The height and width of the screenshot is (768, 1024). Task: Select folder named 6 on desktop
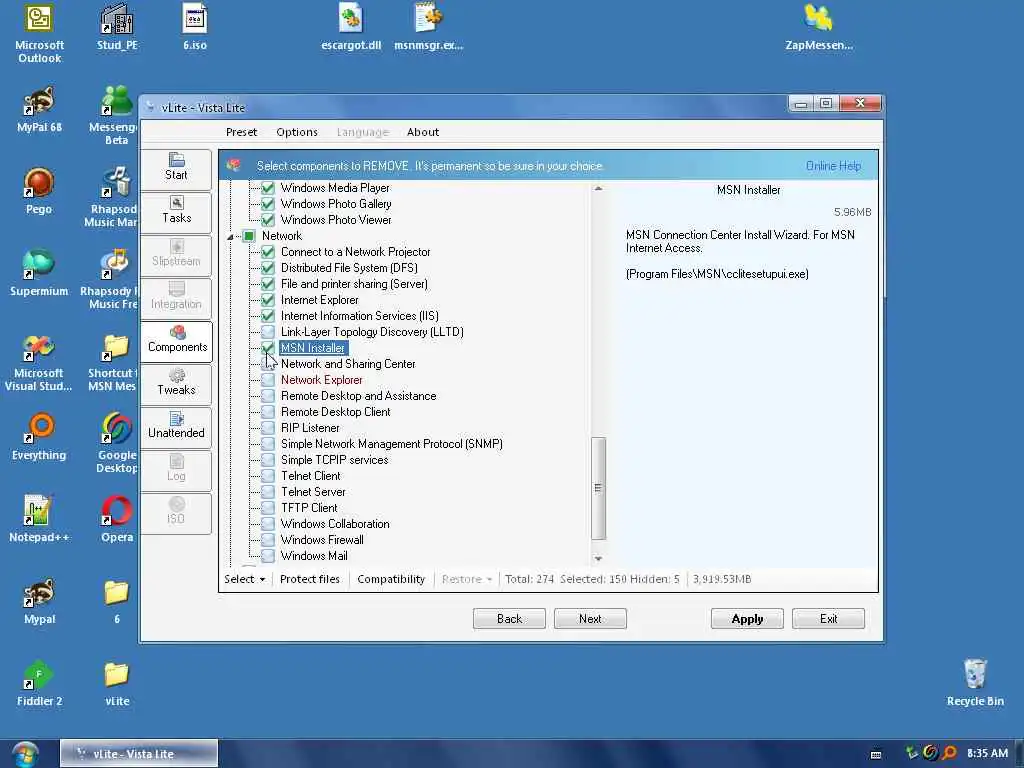(117, 601)
